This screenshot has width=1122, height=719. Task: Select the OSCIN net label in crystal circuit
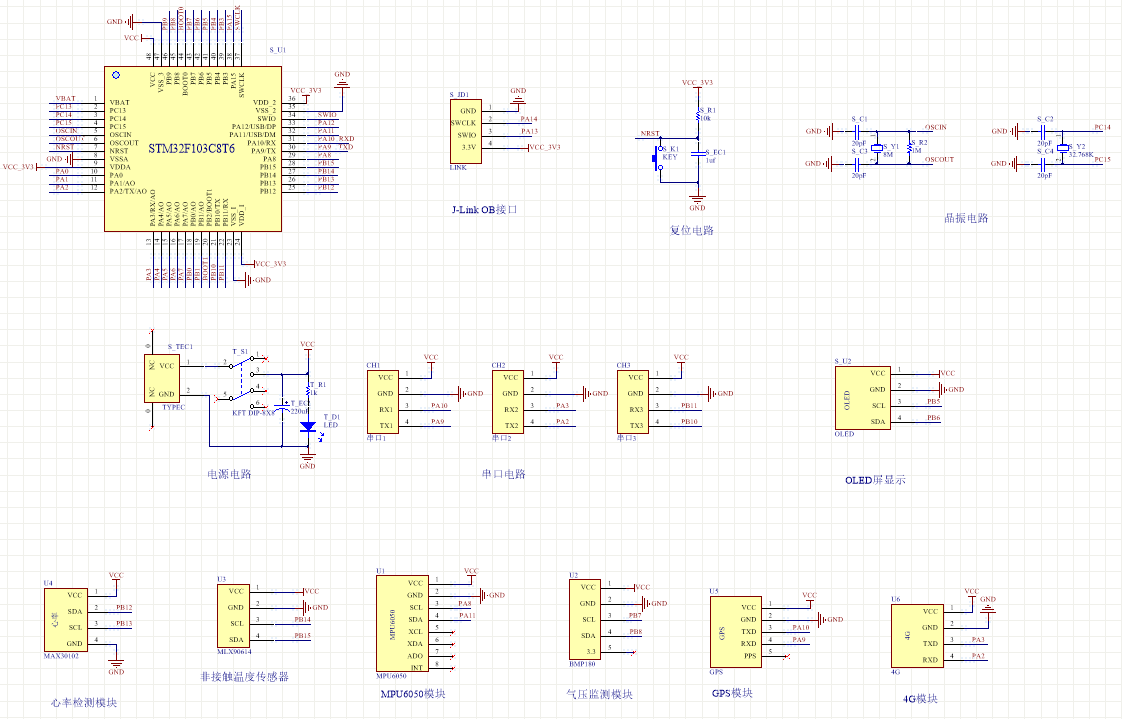click(936, 127)
